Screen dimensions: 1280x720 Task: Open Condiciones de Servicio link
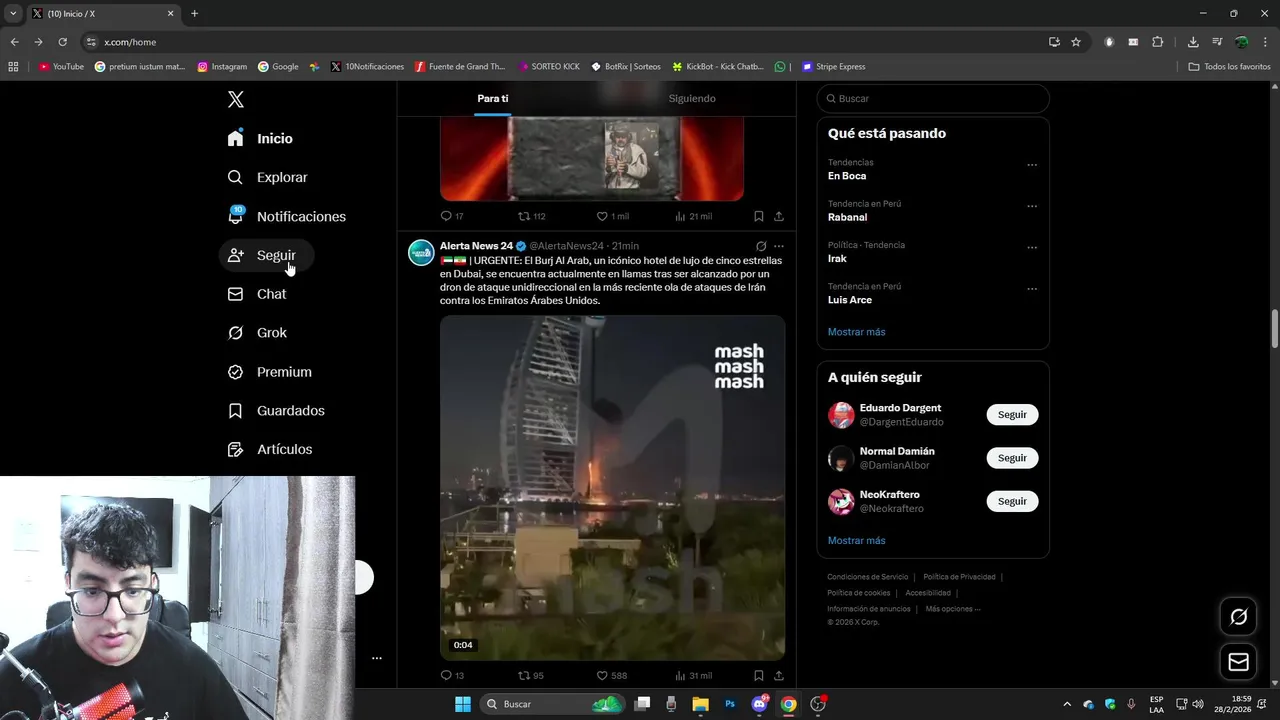point(867,577)
